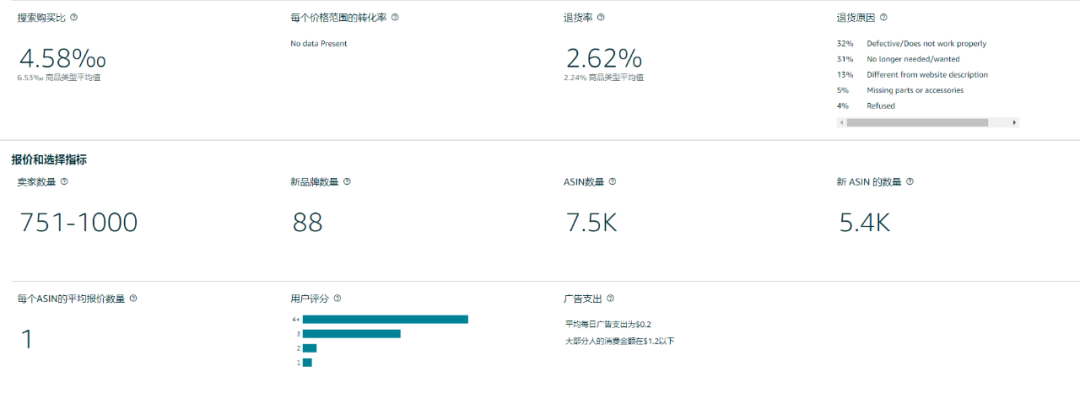The width and height of the screenshot is (1080, 404).
Task: Click the left arrow of the 退货原因 scrollbar
Action: click(x=842, y=122)
